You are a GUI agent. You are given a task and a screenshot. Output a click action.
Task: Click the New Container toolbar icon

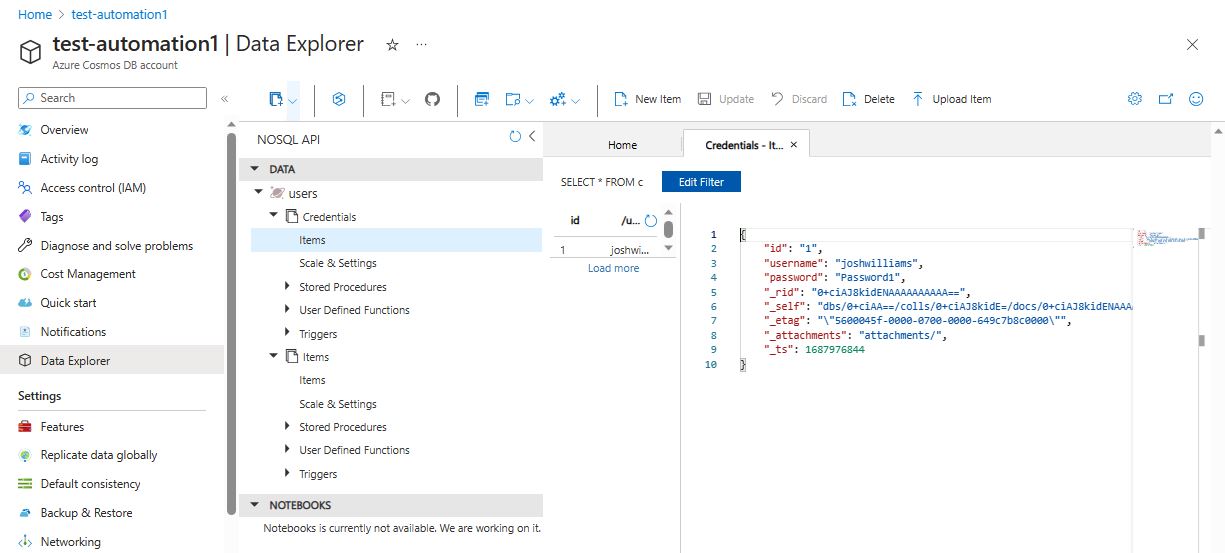(276, 99)
